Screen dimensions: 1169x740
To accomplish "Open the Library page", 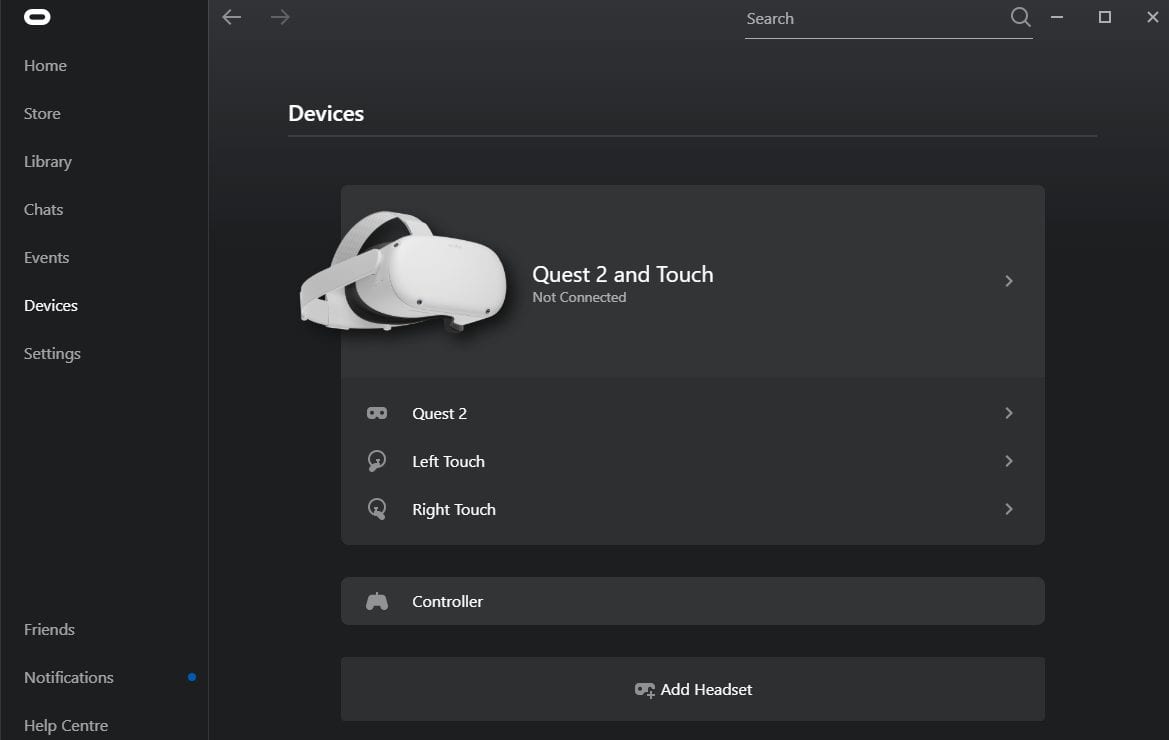I will click(47, 161).
